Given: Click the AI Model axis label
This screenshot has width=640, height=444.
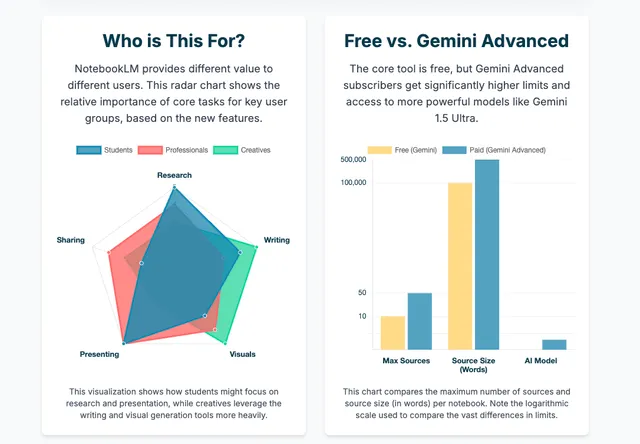Looking at the screenshot, I should 541,360.
